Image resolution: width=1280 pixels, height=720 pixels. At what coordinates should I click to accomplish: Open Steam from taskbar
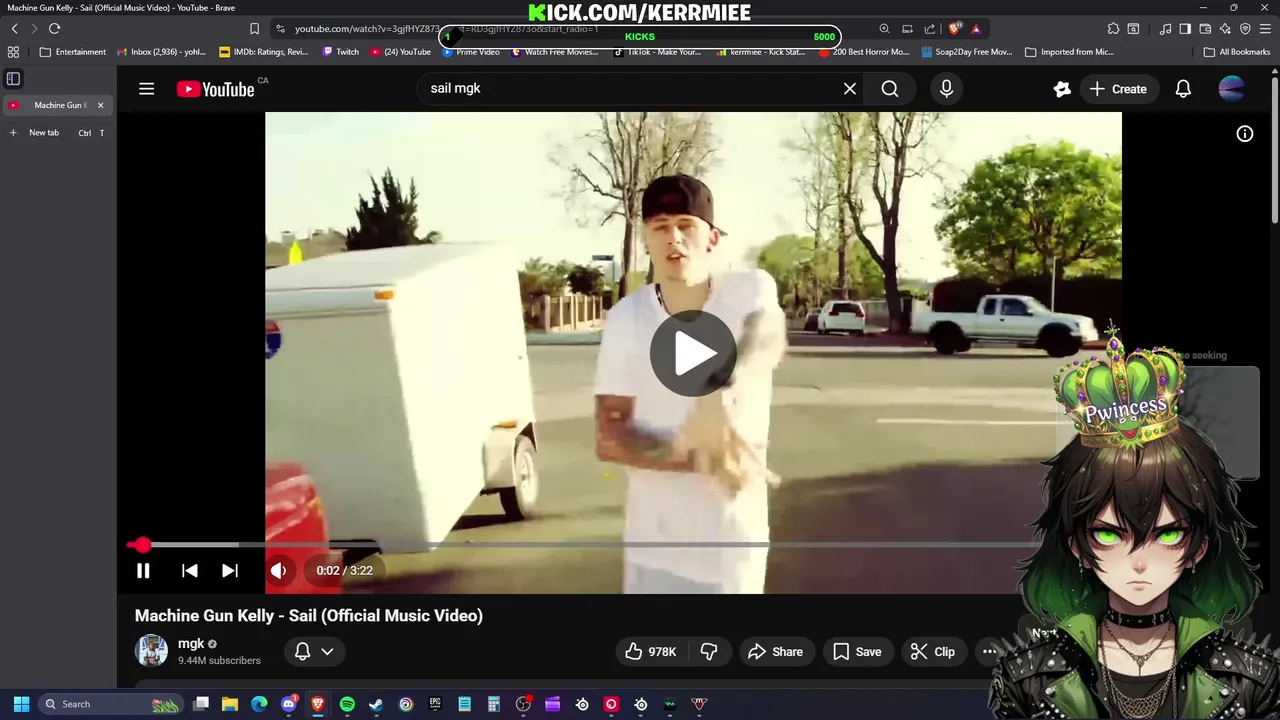[x=376, y=704]
